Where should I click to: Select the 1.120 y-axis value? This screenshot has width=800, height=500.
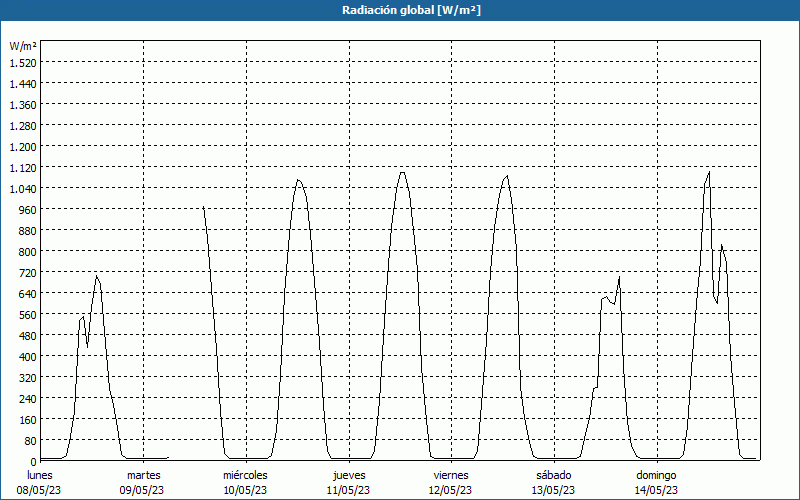(x=23, y=167)
